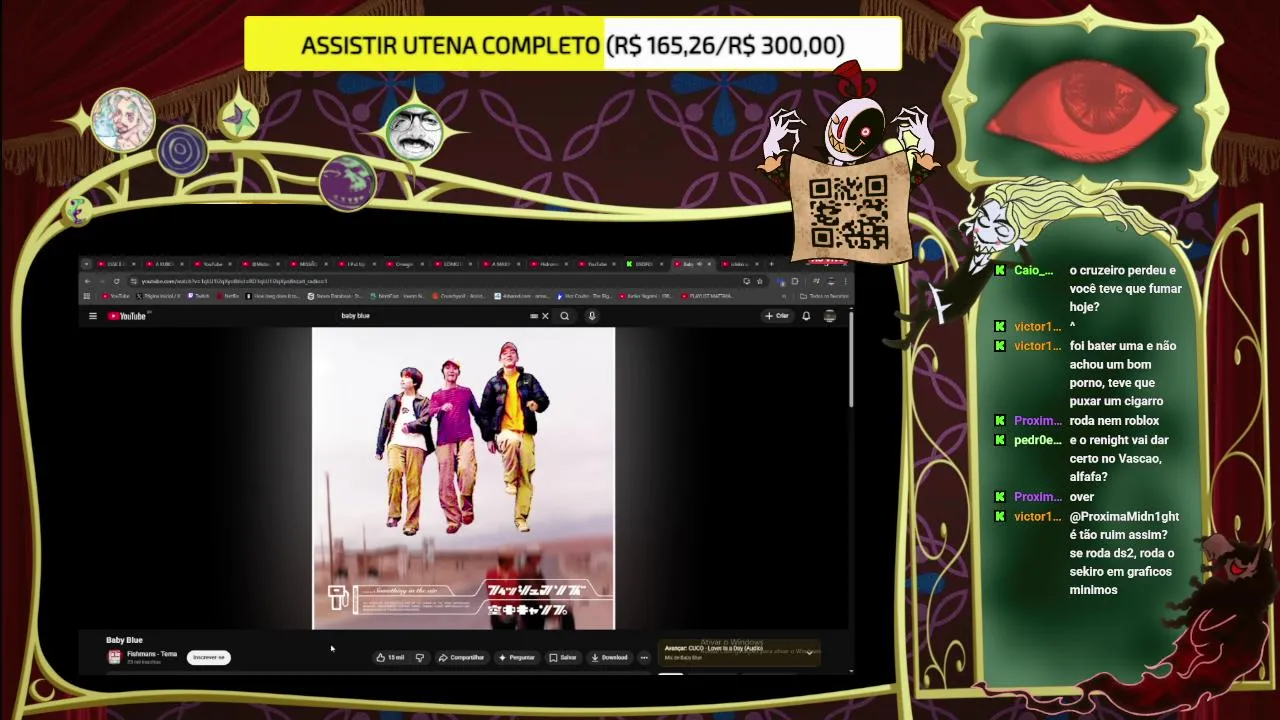Viewport: 1280px width, 720px height.
Task: Open the Fishmans channel avatar
Action: pyautogui.click(x=114, y=657)
